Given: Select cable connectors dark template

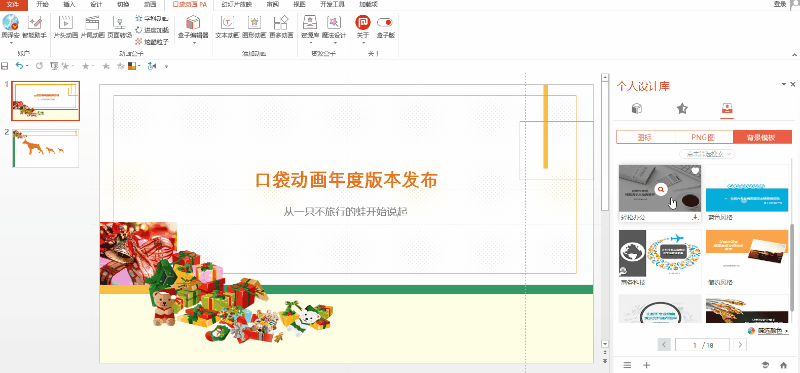Looking at the screenshot, I should 747,309.
